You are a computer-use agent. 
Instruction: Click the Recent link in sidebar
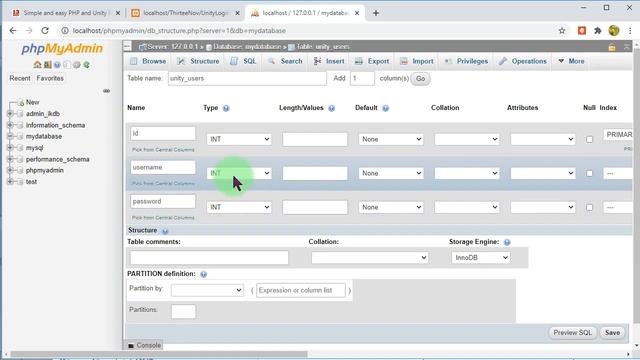click(20, 78)
